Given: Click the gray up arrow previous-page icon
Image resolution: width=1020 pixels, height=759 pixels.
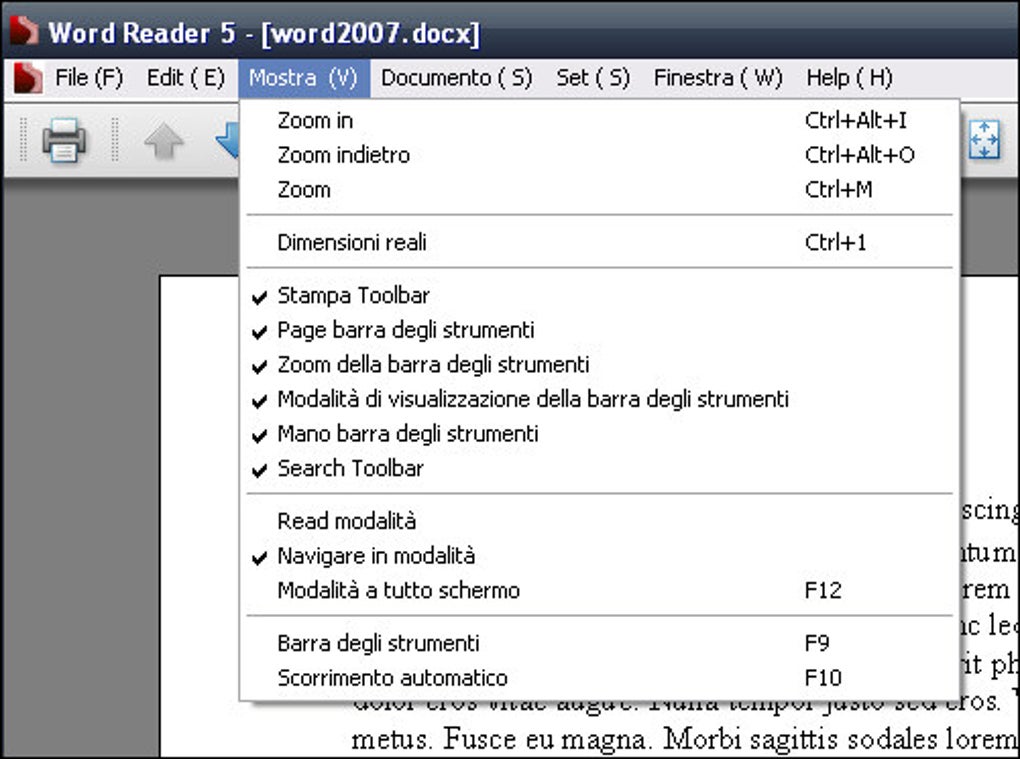Looking at the screenshot, I should (x=164, y=141).
